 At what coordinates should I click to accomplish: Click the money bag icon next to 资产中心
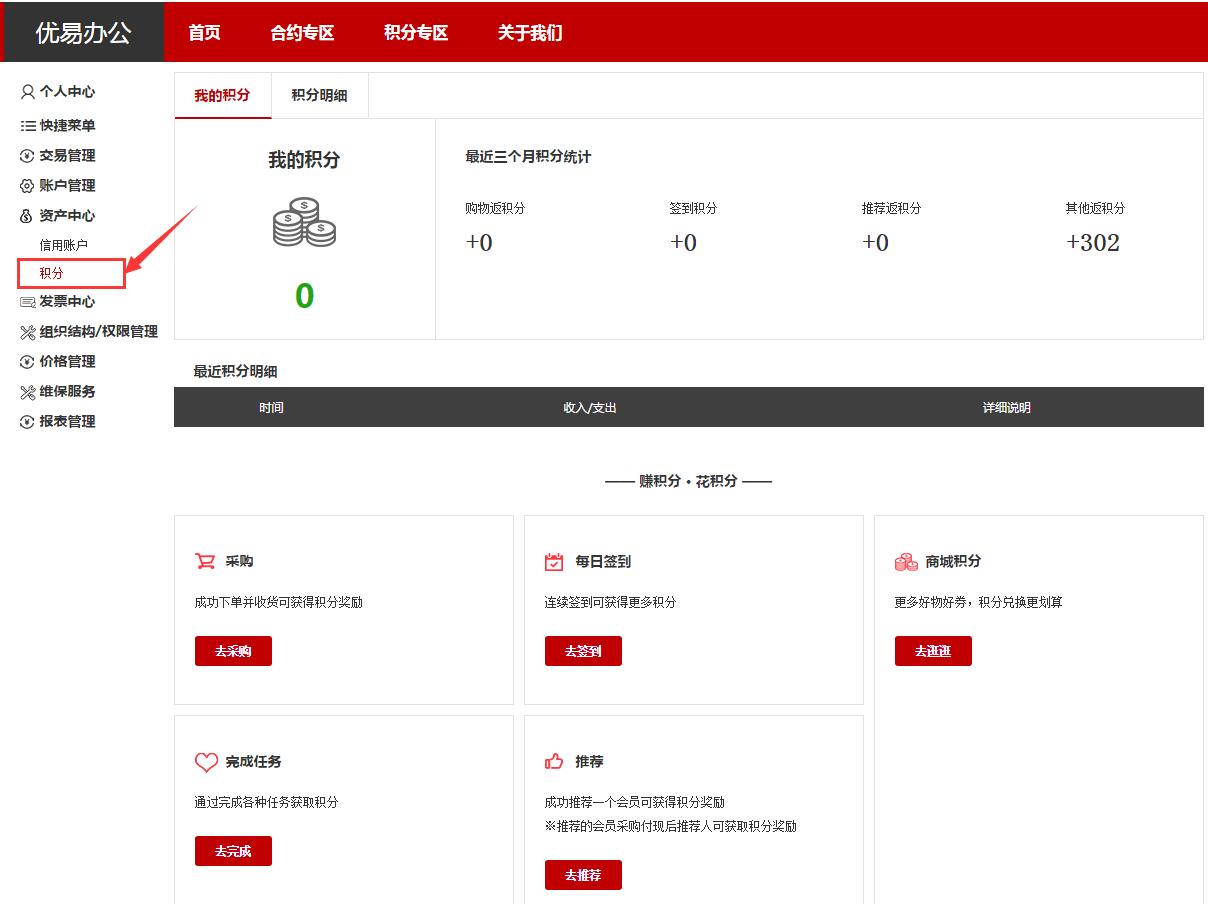click(x=27, y=216)
